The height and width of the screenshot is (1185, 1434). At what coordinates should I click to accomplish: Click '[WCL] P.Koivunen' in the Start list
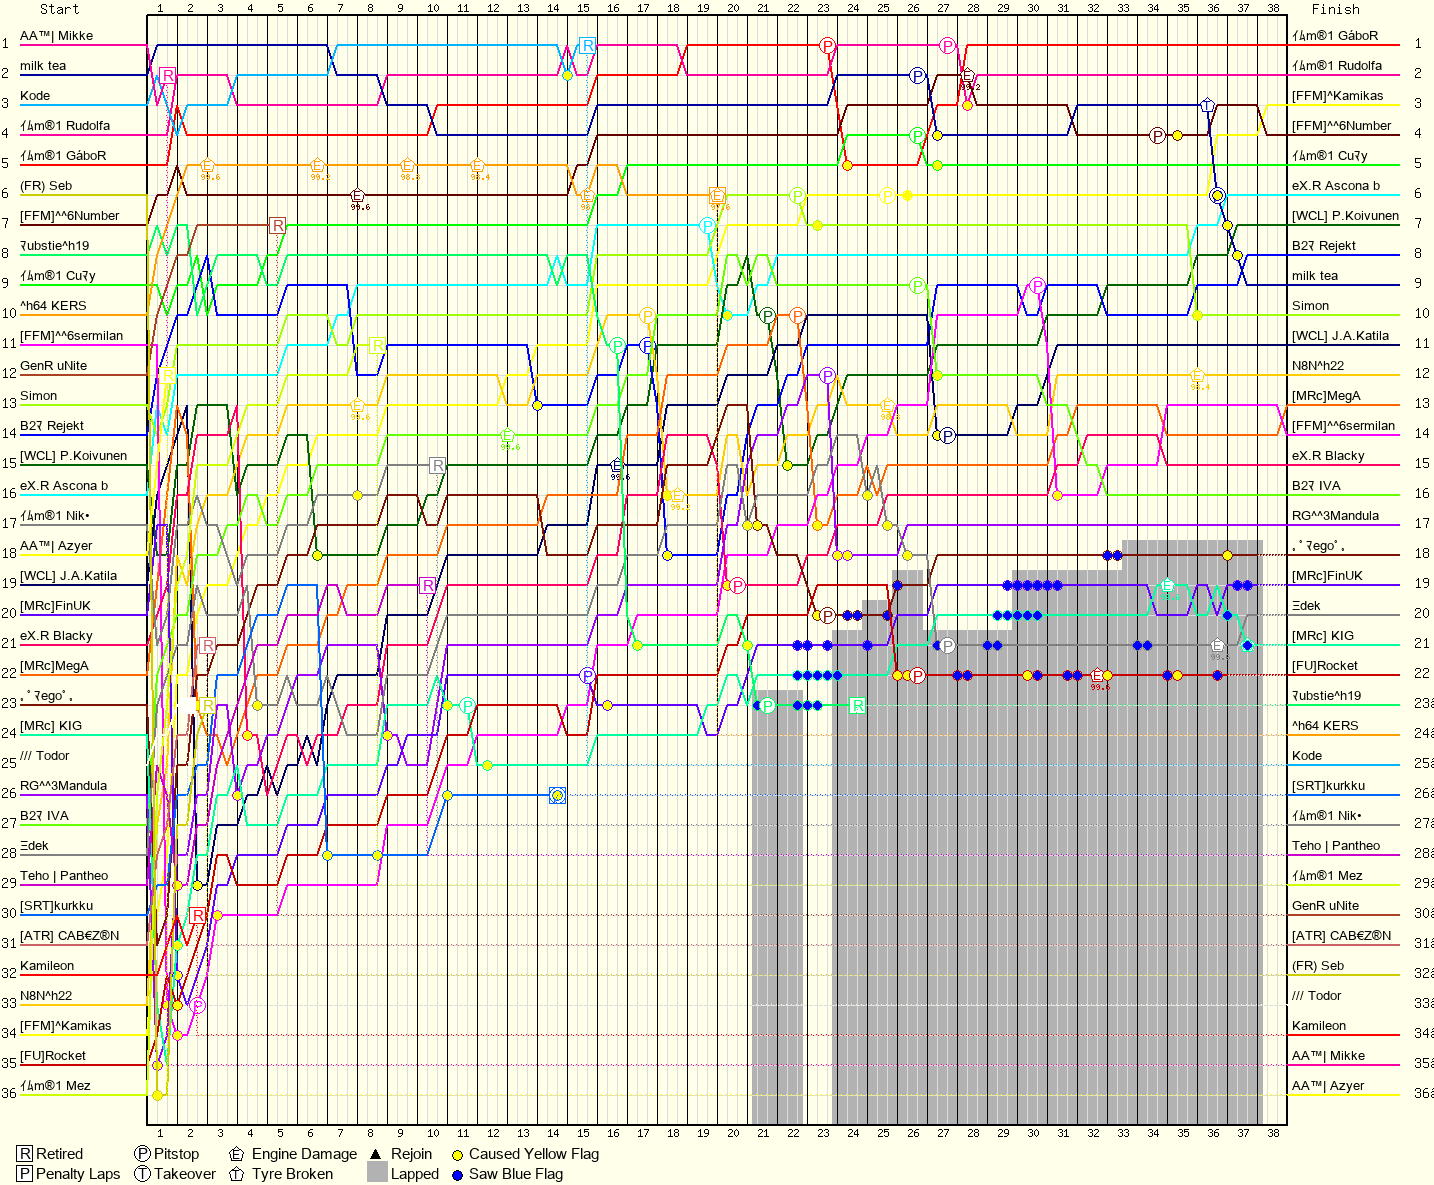73,455
